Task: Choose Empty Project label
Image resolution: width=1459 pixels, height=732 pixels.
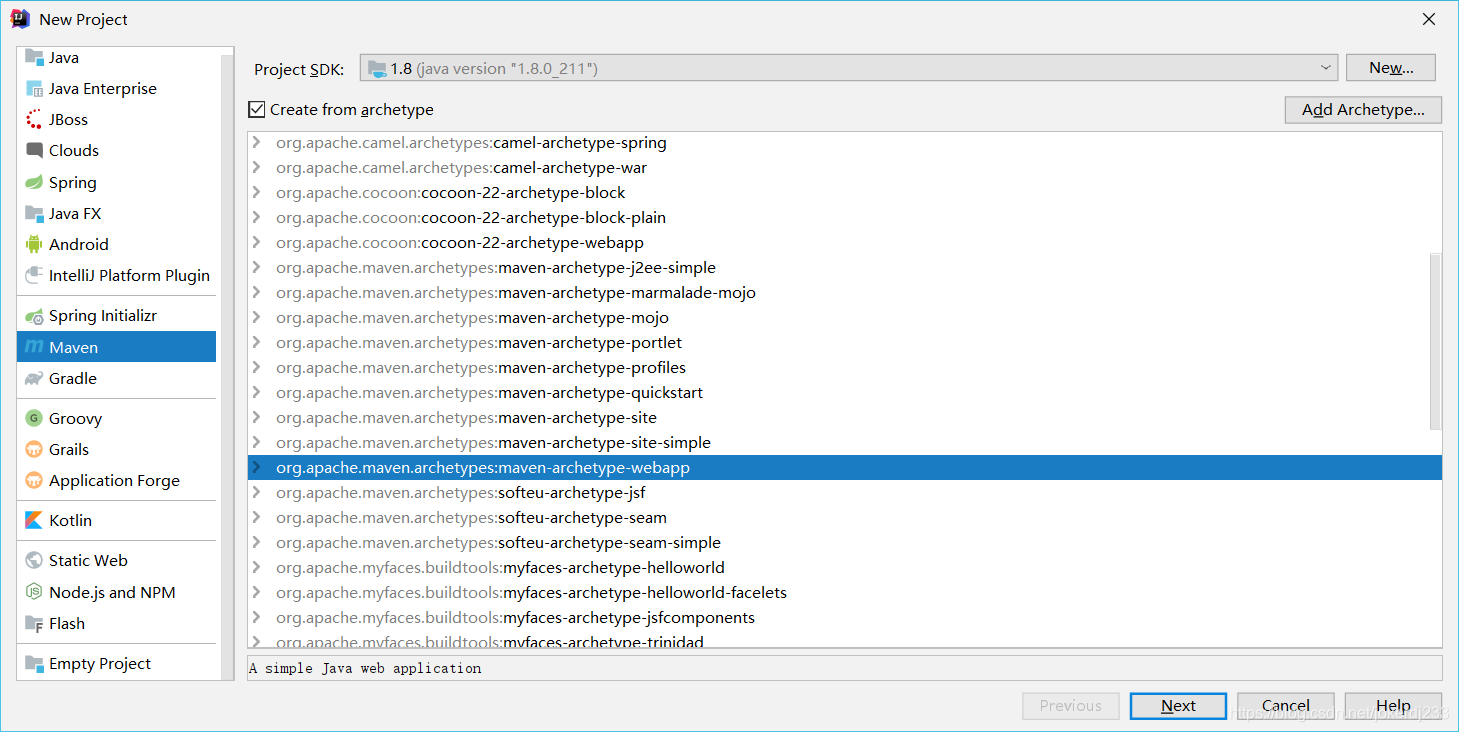Action: (100, 663)
